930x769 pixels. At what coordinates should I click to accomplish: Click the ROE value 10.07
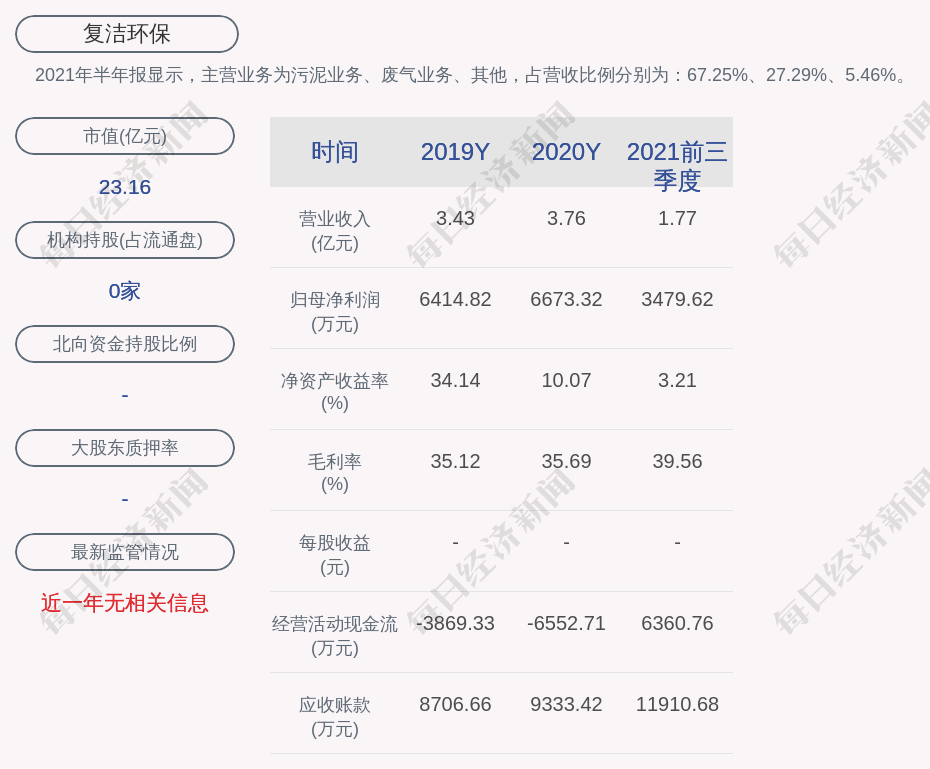pos(566,380)
